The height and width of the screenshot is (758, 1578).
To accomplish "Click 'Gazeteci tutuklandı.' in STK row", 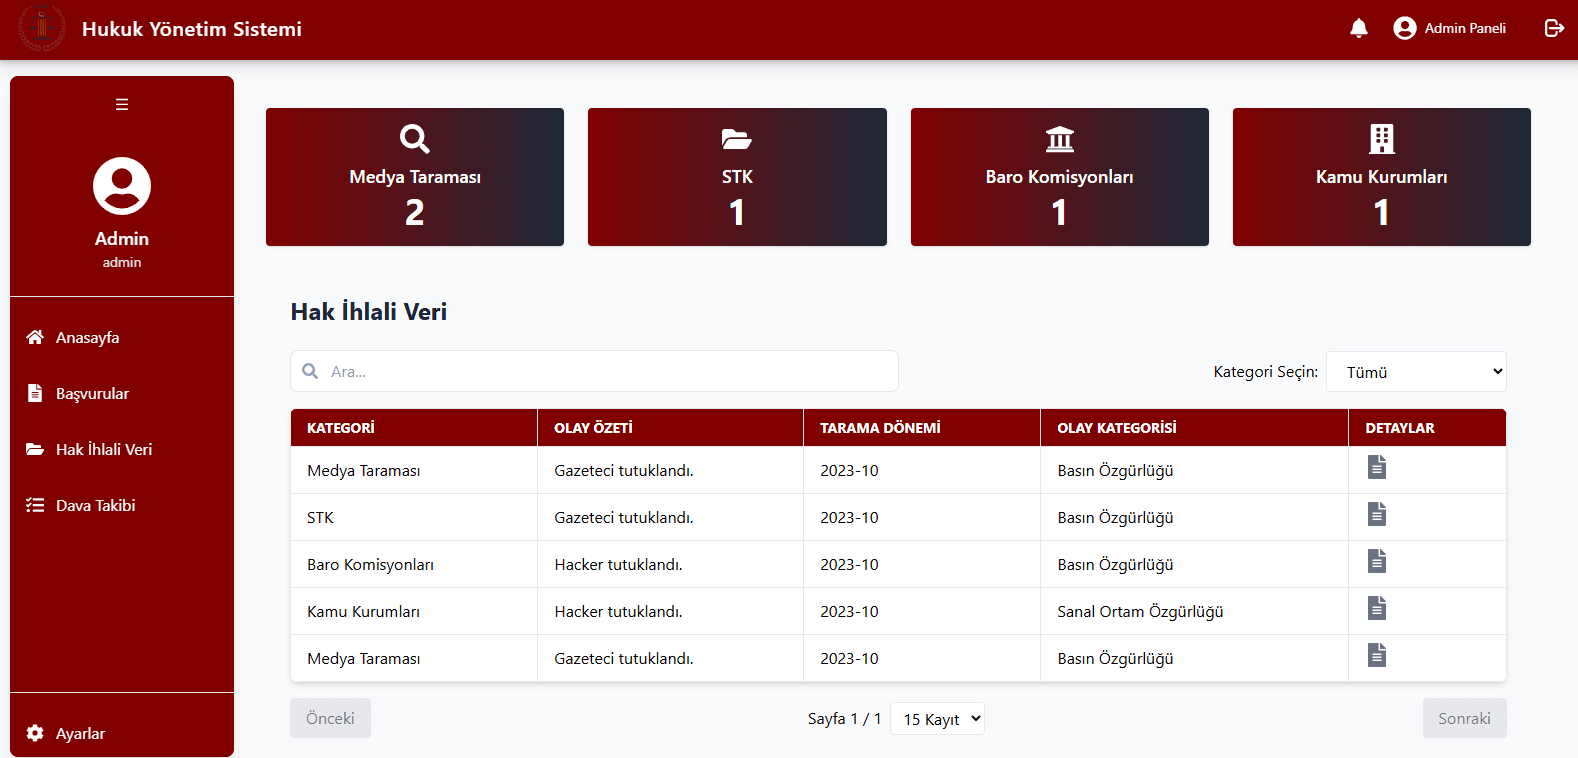I will click(x=624, y=517).
